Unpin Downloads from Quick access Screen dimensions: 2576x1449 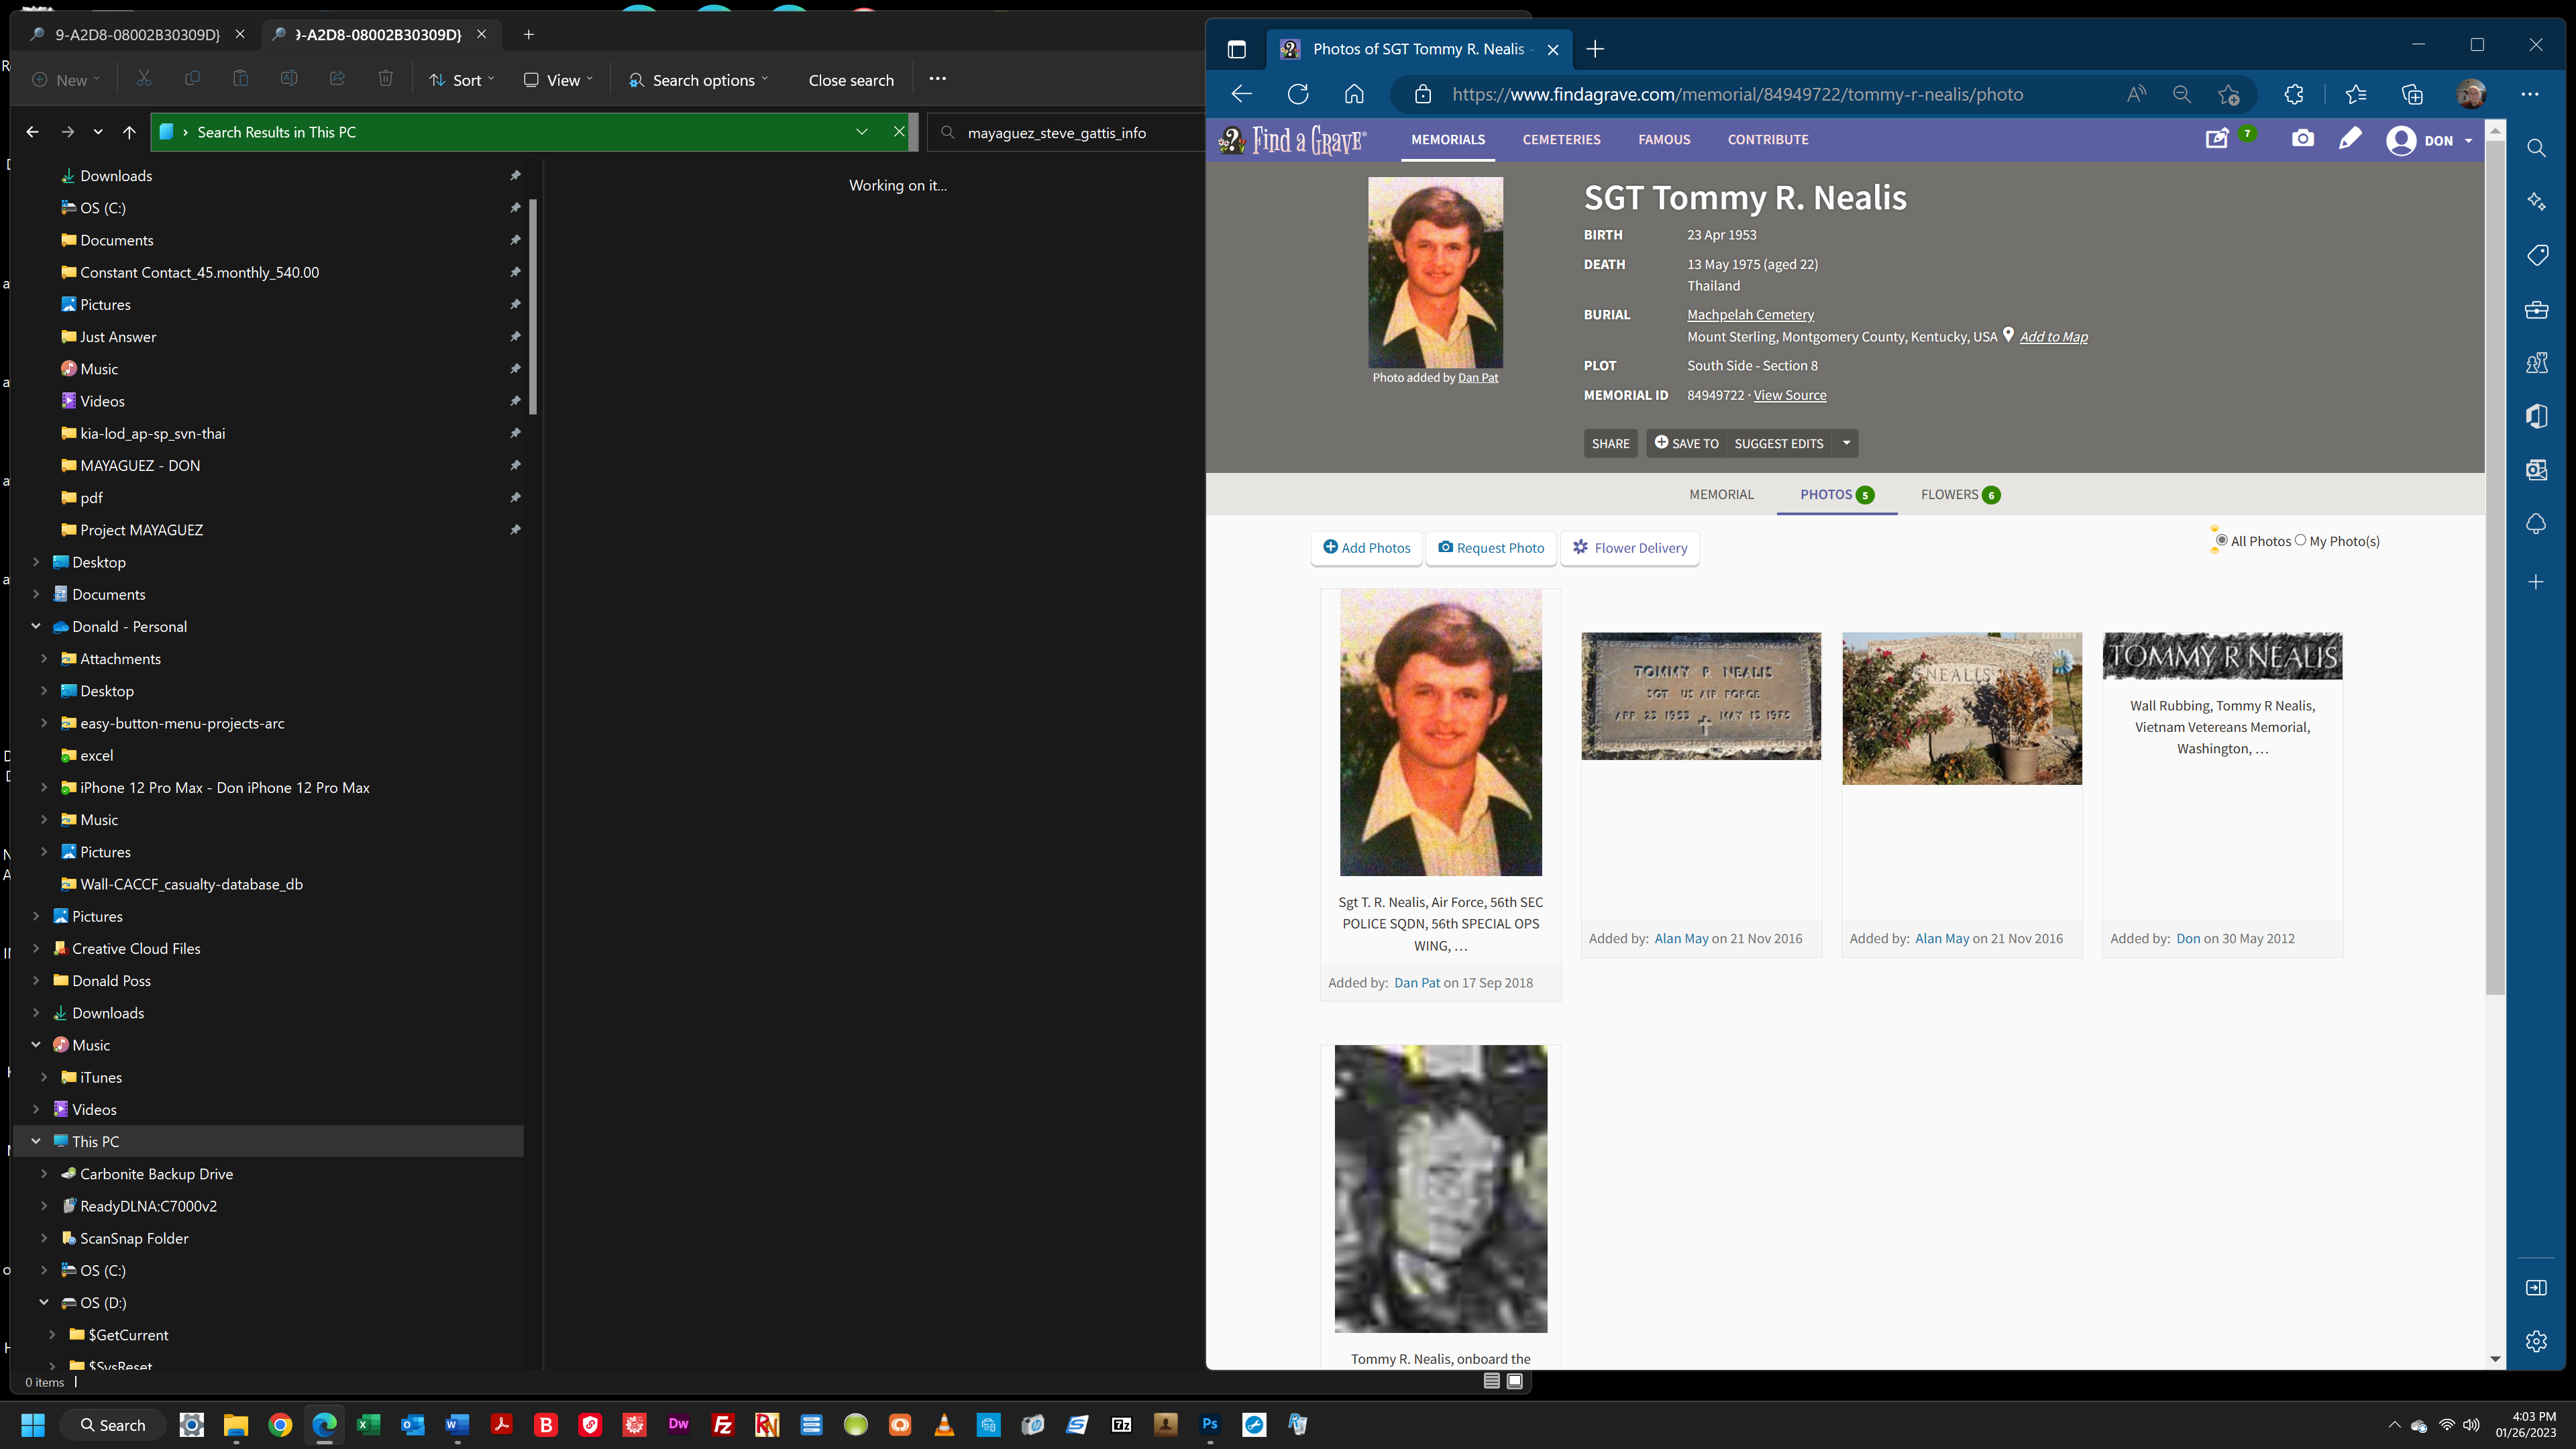click(x=515, y=175)
